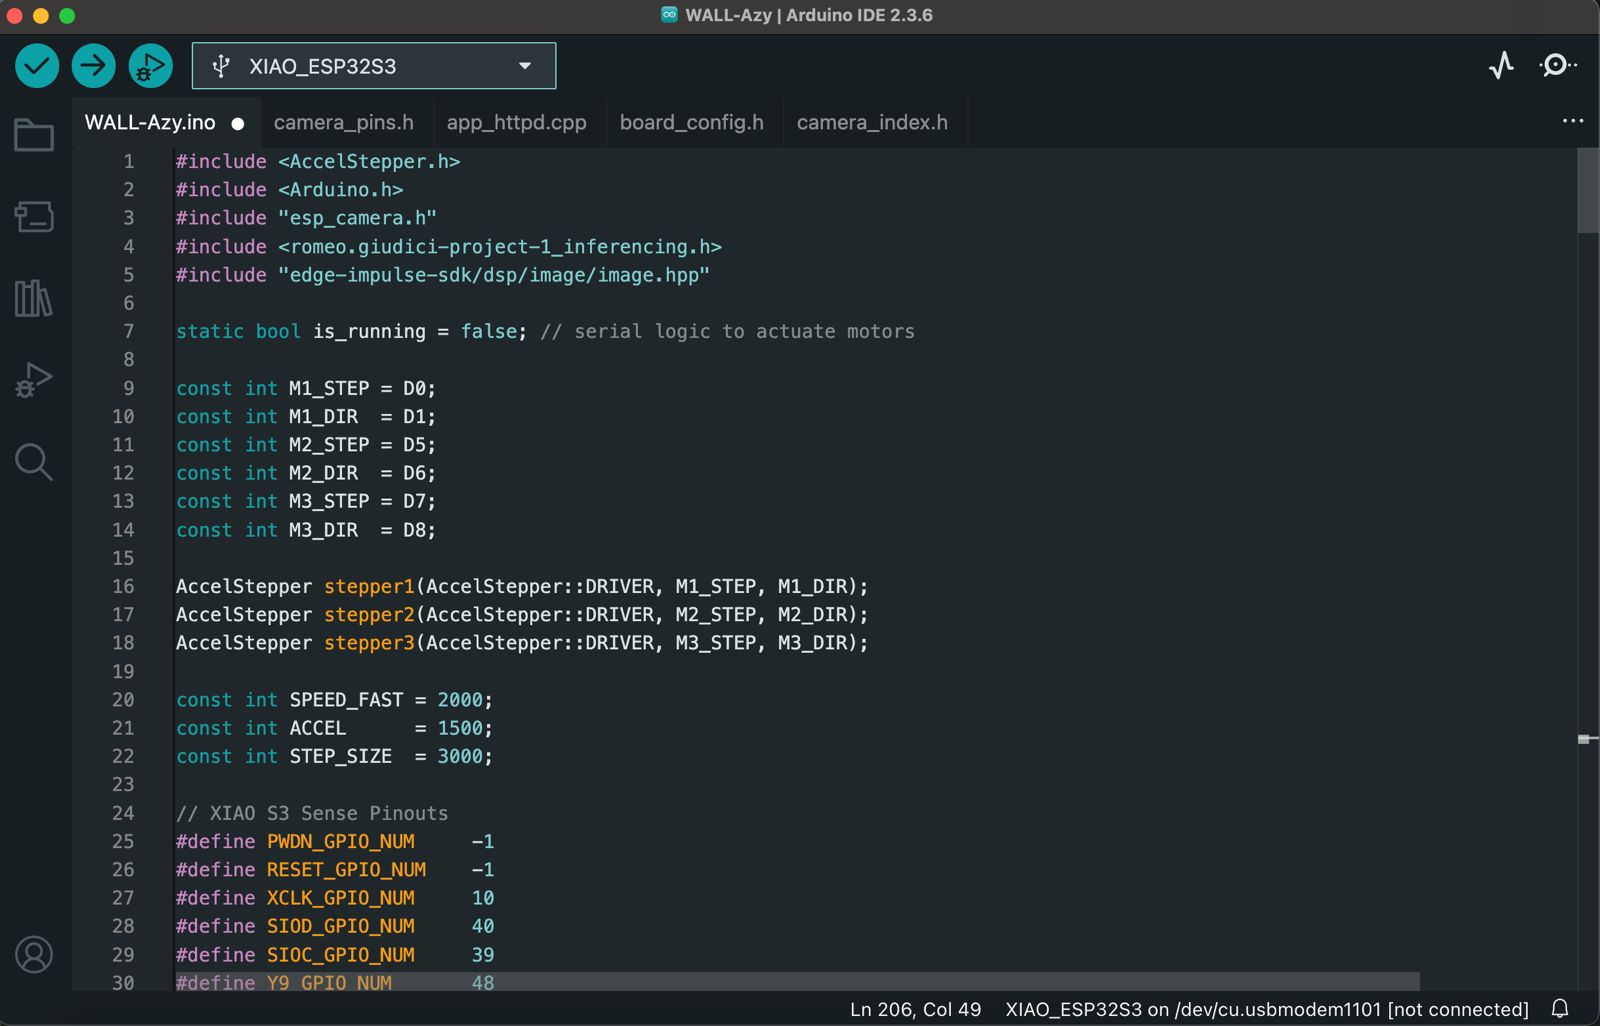The height and width of the screenshot is (1026, 1600).
Task: Start debugging from the toolbar icon
Action: pos(150,65)
